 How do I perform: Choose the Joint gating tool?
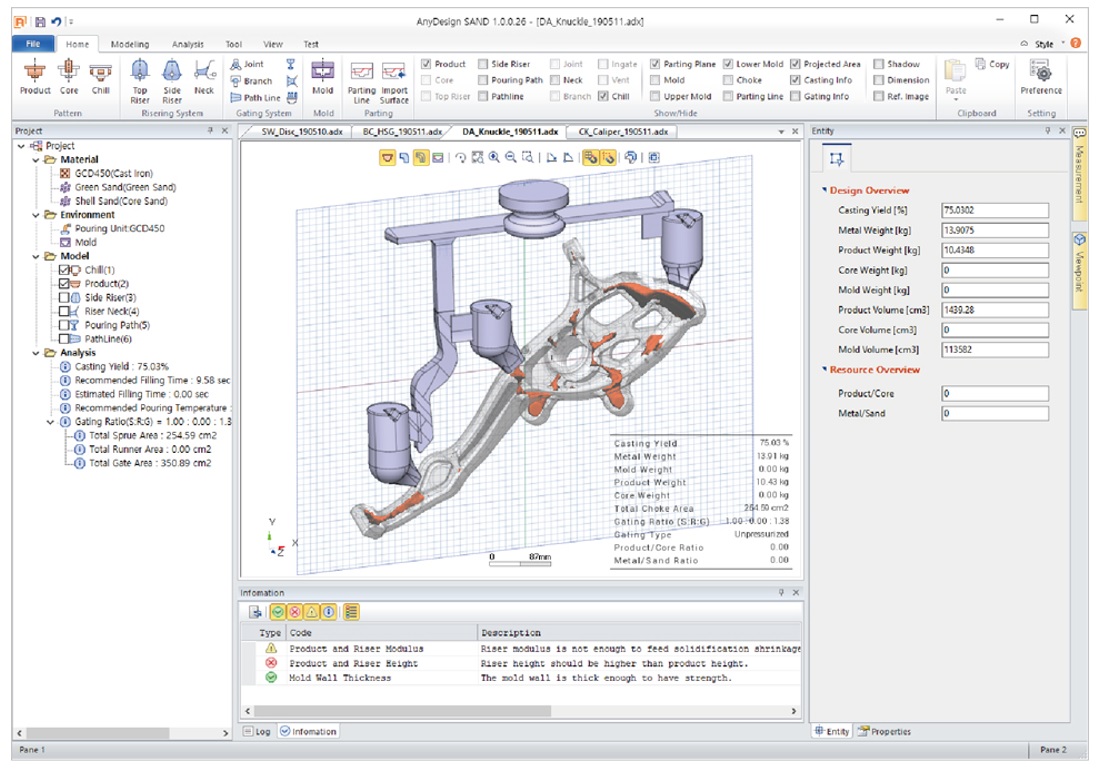pos(247,64)
